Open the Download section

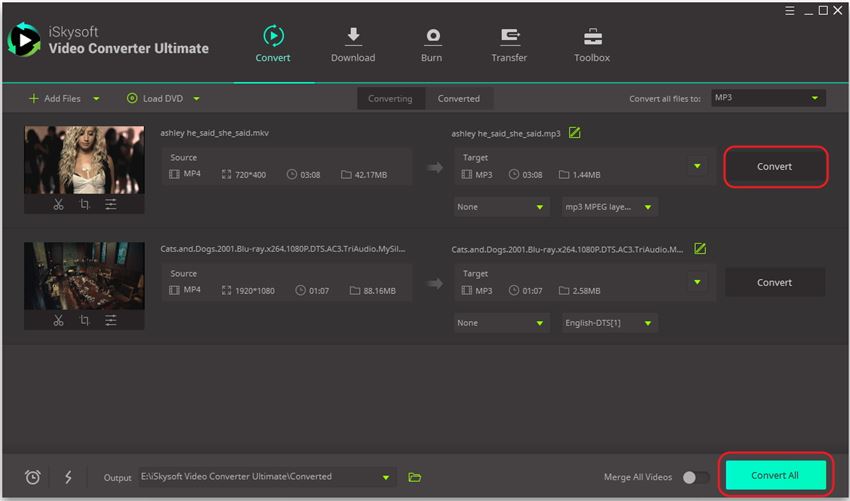pos(353,45)
